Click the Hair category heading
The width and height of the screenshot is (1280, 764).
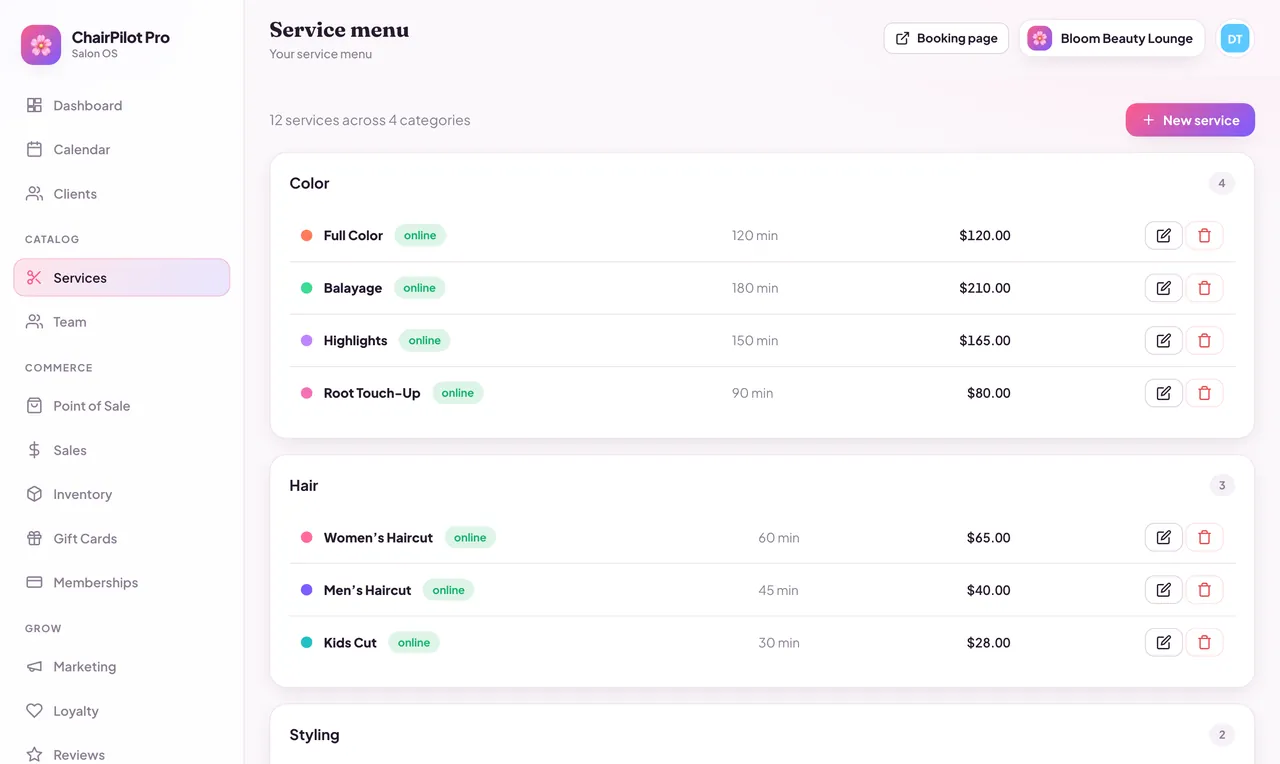(x=304, y=486)
